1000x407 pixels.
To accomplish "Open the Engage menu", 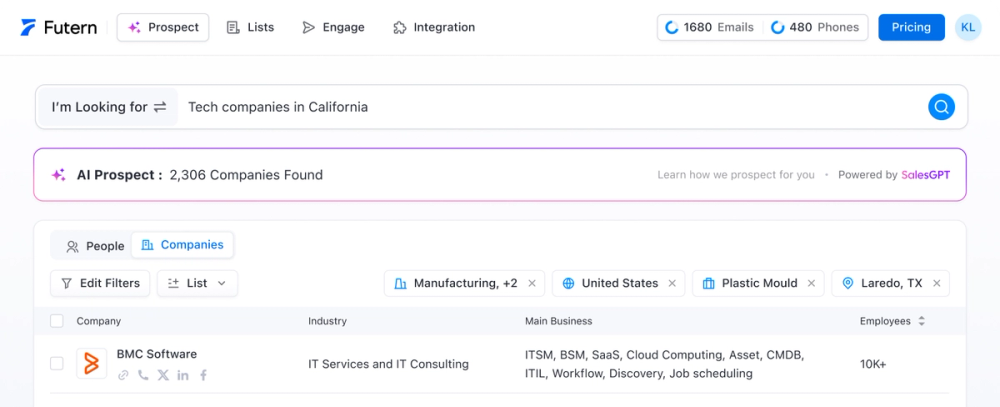I will point(334,27).
